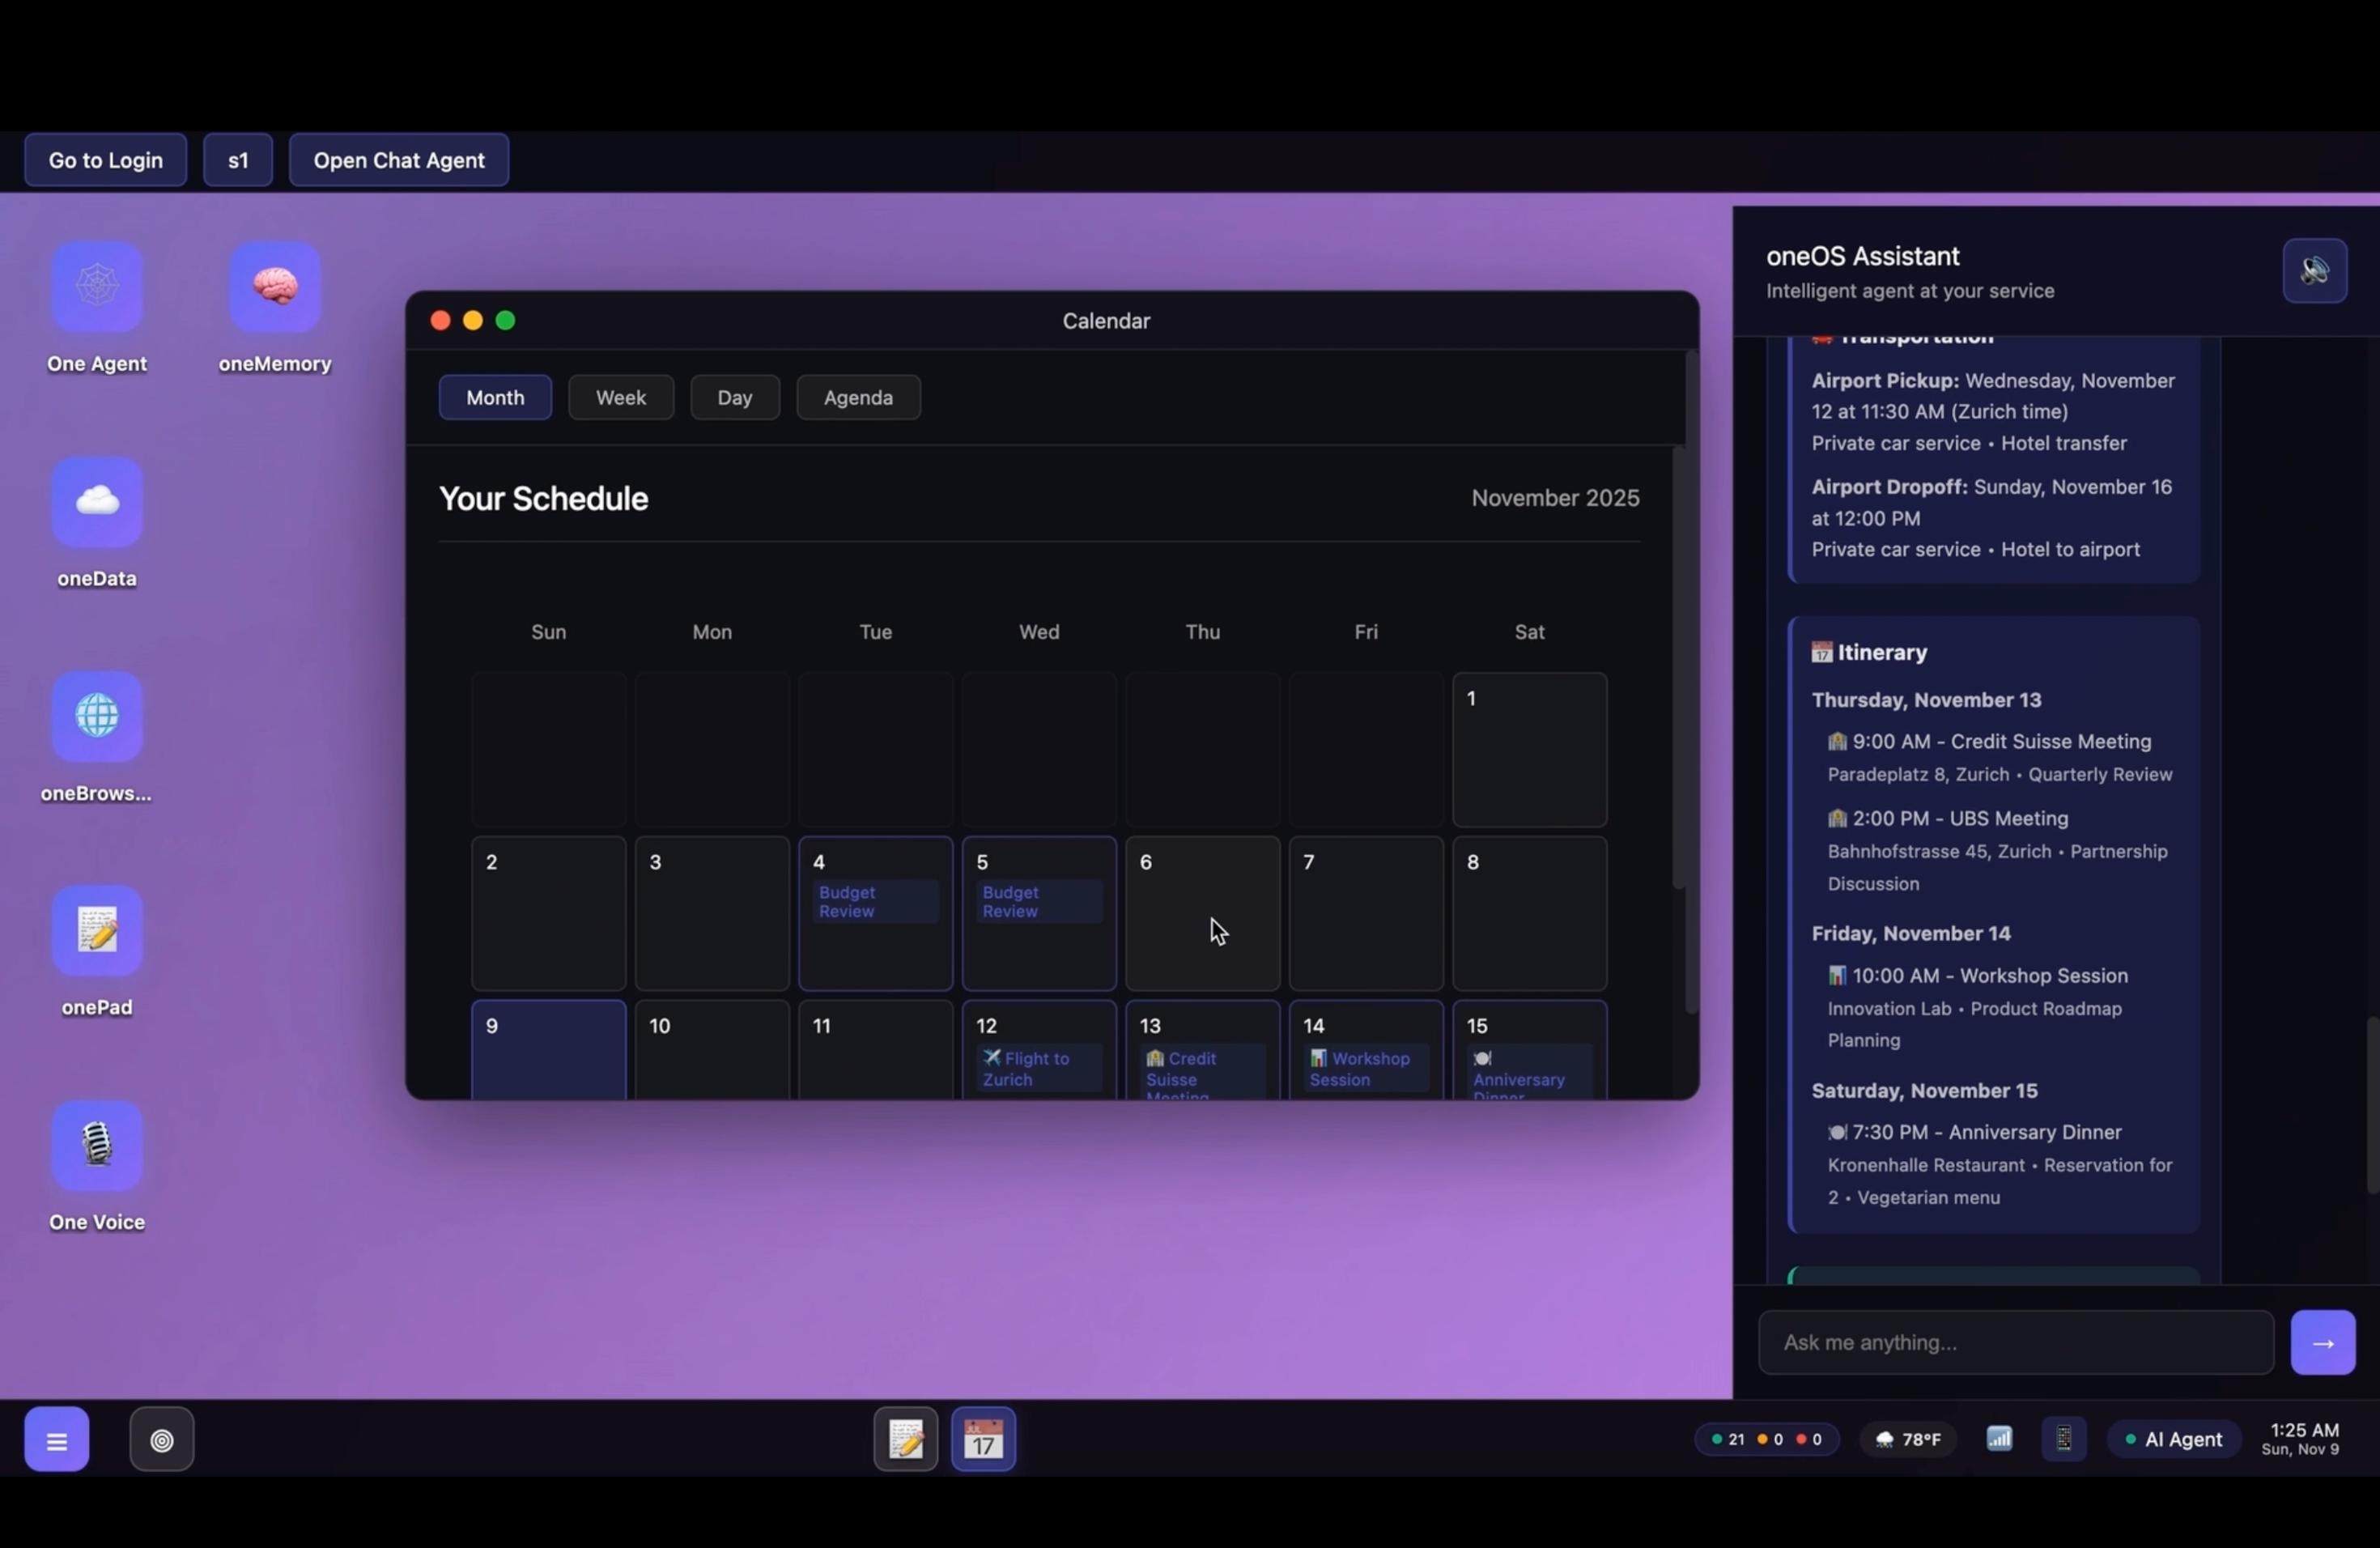Click the Open Chat Agent button
The image size is (2380, 1548).
click(x=398, y=160)
